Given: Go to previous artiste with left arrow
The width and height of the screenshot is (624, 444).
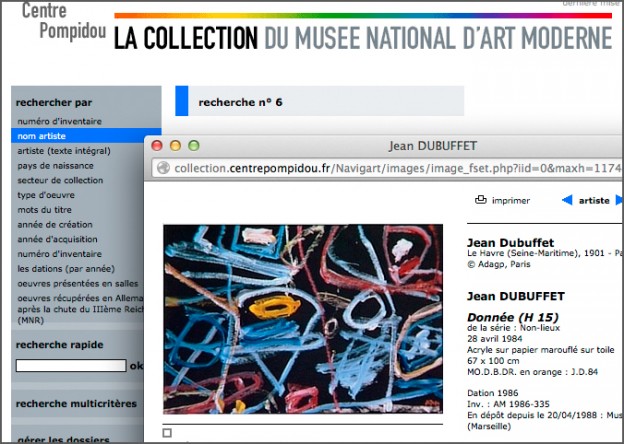Looking at the screenshot, I should (x=567, y=200).
